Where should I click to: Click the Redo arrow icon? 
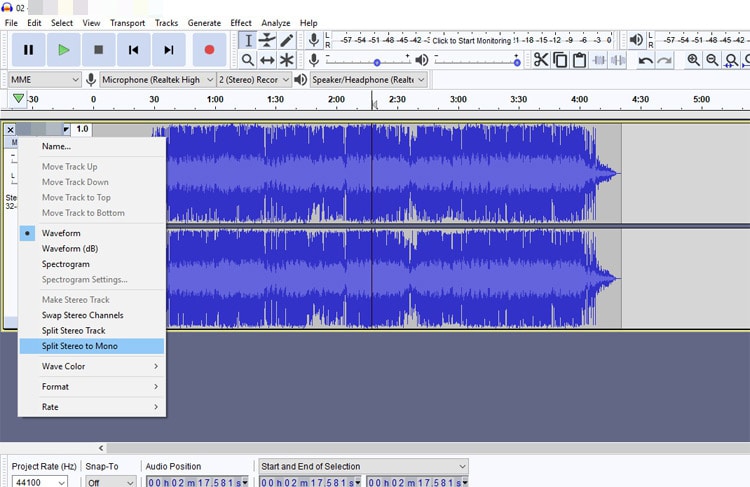[664, 60]
